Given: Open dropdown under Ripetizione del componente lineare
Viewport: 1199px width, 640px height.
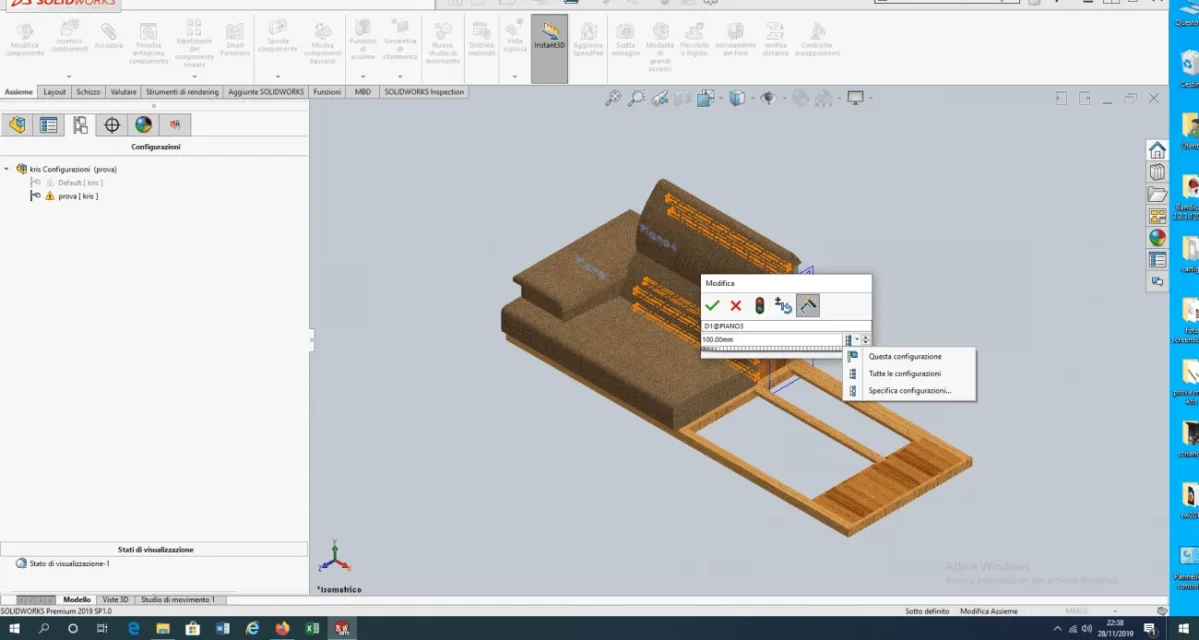Looking at the screenshot, I should point(194,76).
